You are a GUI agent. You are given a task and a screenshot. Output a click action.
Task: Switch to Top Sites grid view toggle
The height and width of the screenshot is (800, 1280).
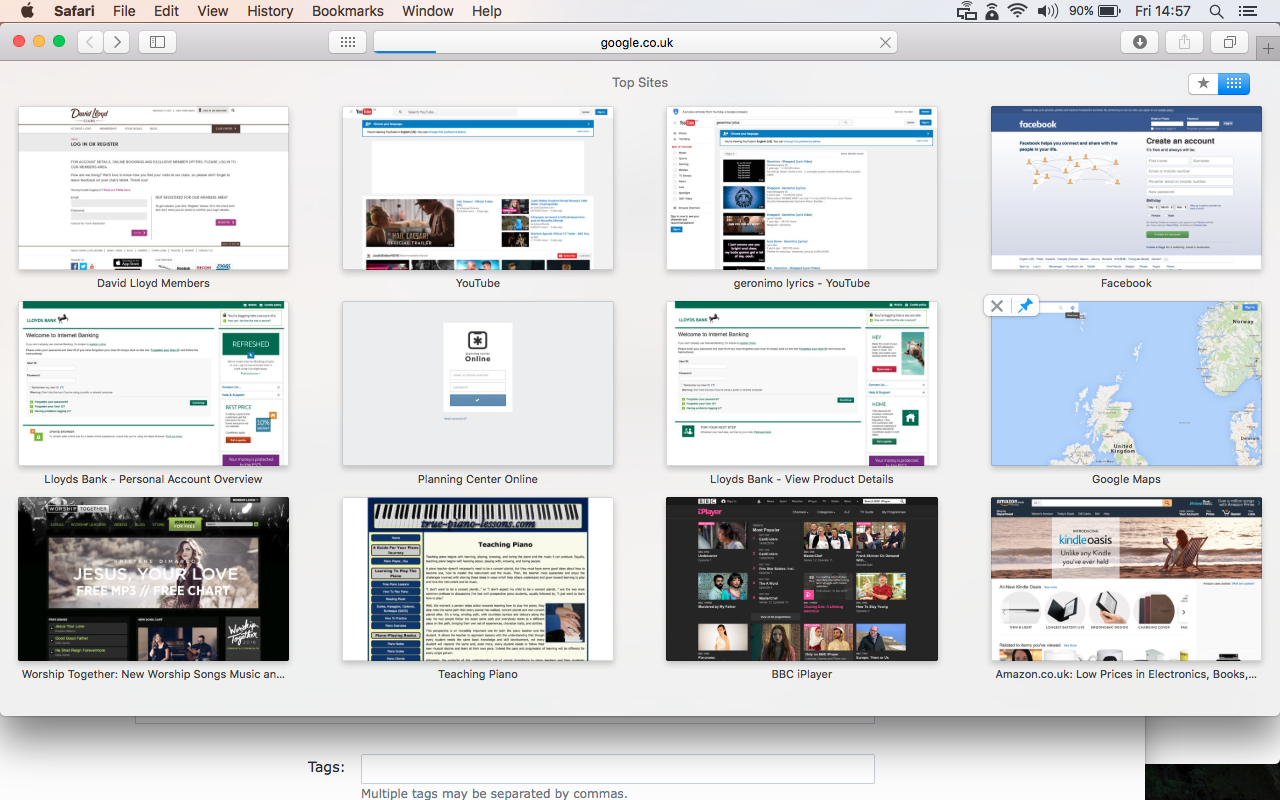click(x=1234, y=83)
